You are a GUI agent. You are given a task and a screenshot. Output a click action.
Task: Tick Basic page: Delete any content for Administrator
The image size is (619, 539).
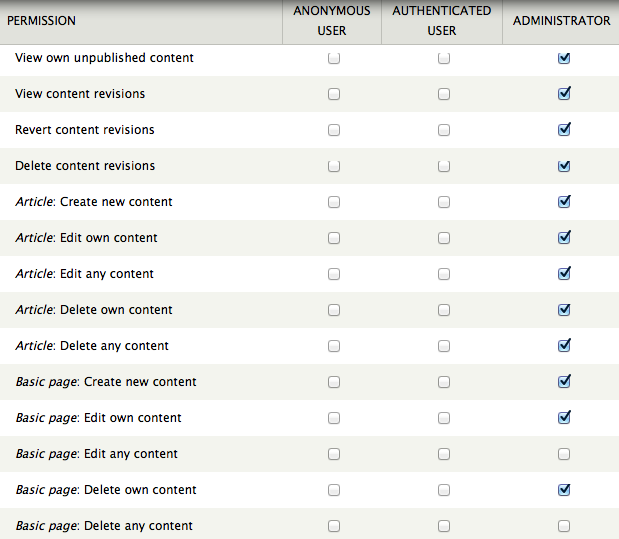click(x=564, y=526)
